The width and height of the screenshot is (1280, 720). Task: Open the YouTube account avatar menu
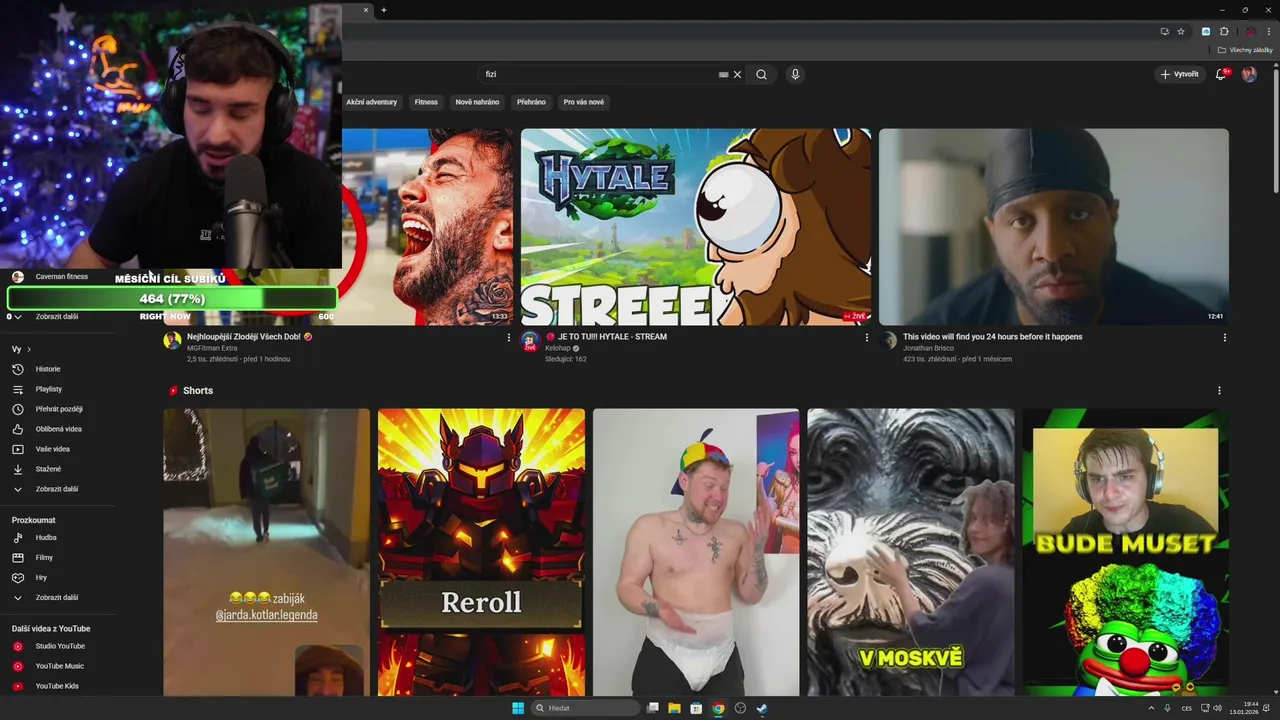(1249, 74)
